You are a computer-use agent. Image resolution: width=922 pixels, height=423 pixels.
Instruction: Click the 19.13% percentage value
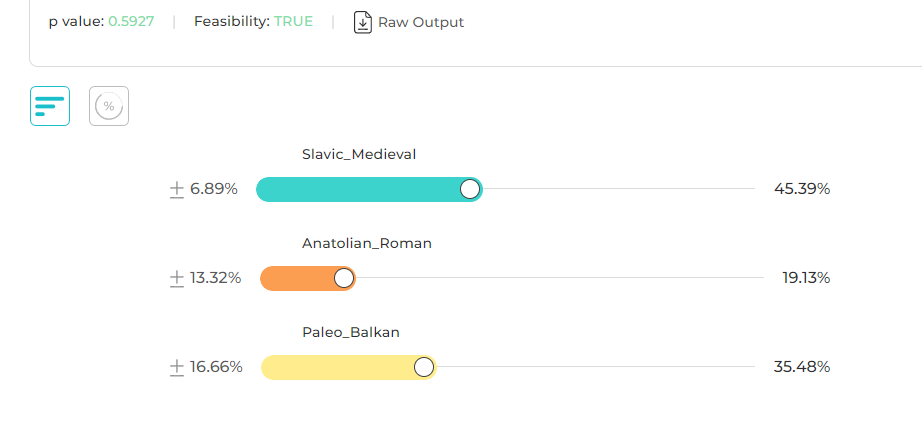(806, 278)
